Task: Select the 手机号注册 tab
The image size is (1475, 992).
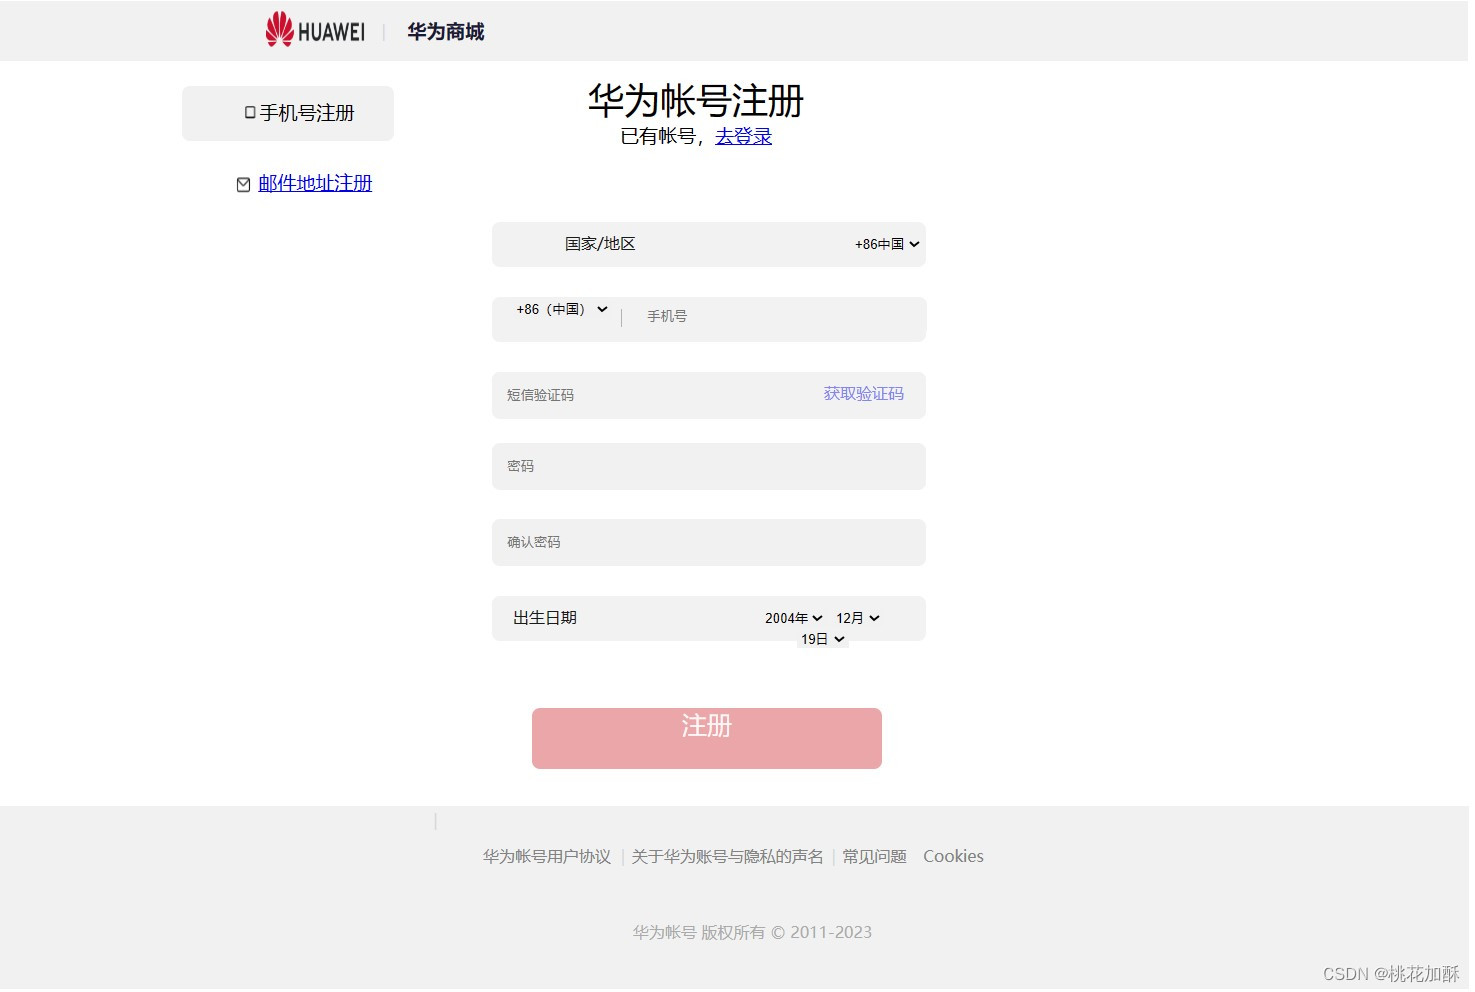Action: click(288, 113)
